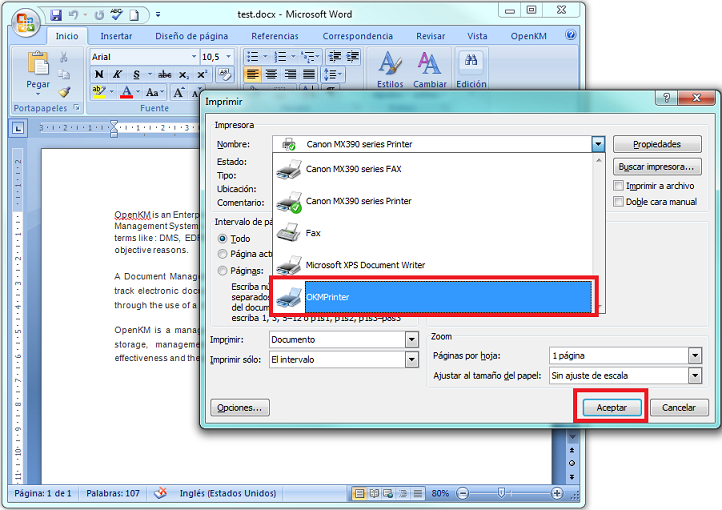Cut selection with scissors icon
Image resolution: width=722 pixels, height=510 pixels.
(64, 57)
